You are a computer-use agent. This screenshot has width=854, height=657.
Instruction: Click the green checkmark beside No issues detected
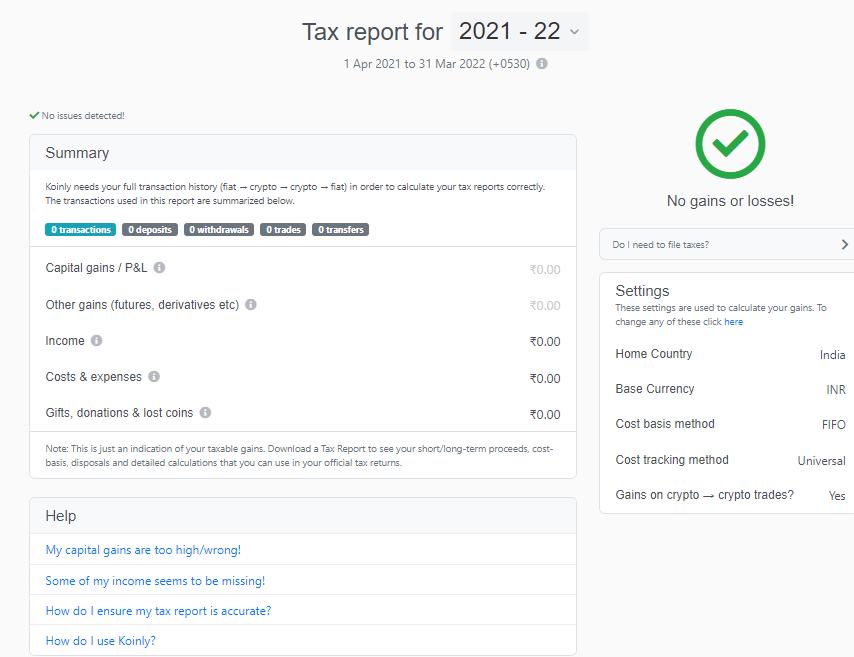pyautogui.click(x=34, y=115)
